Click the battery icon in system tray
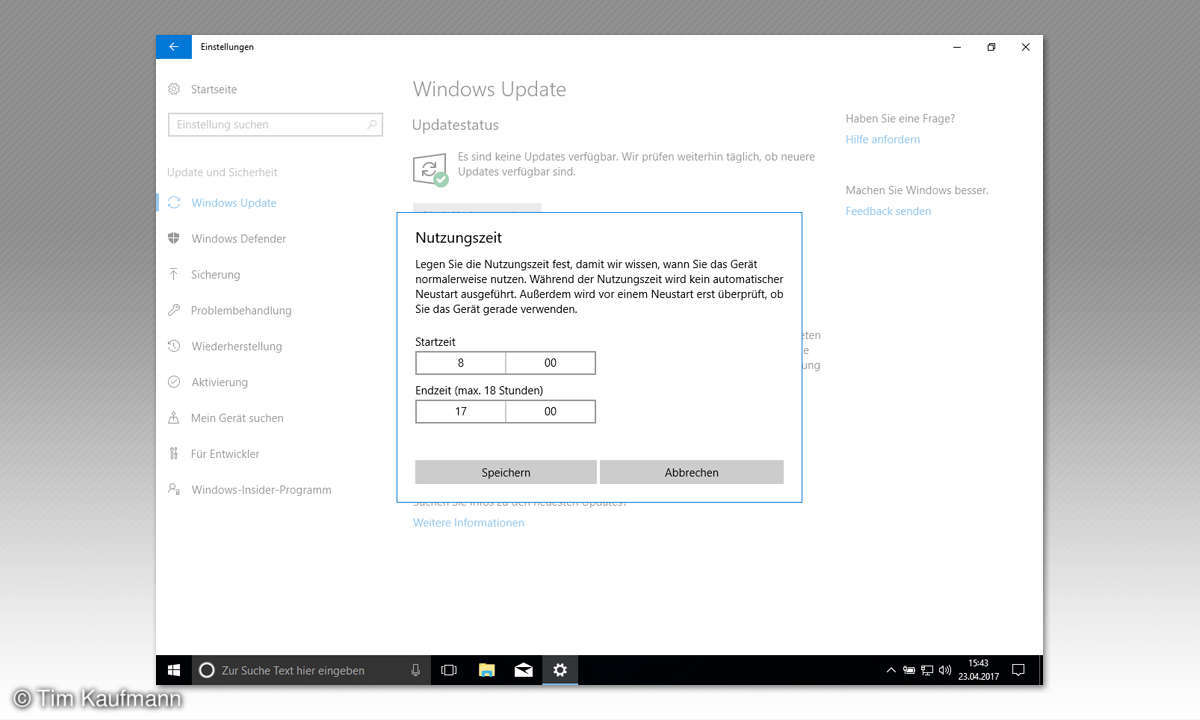The width and height of the screenshot is (1200, 720). [909, 670]
